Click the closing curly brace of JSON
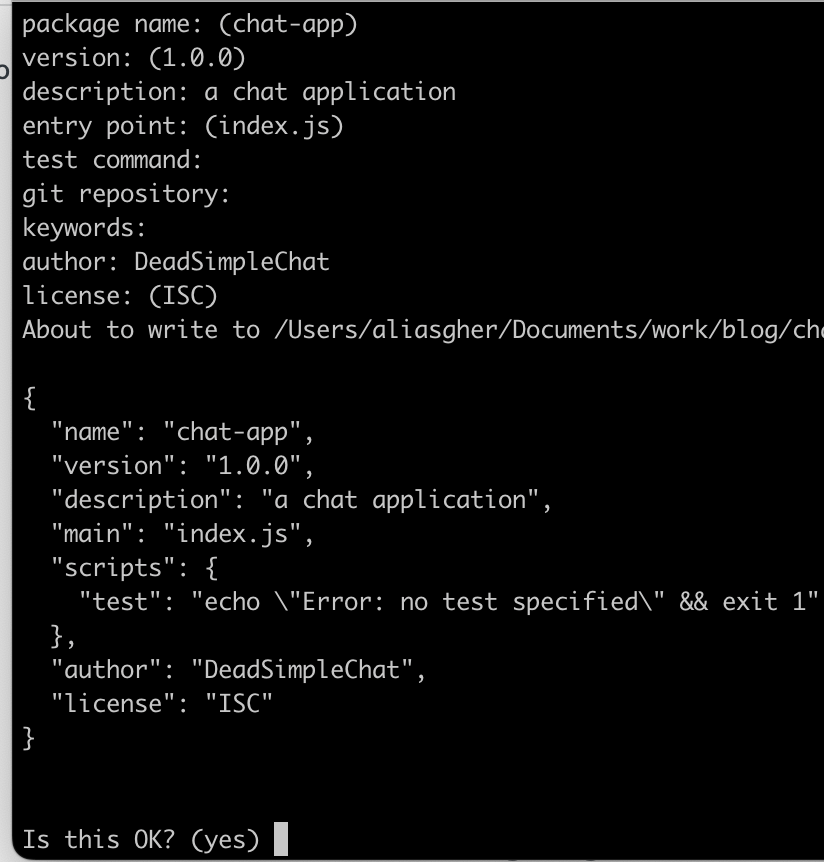 pyautogui.click(x=29, y=738)
